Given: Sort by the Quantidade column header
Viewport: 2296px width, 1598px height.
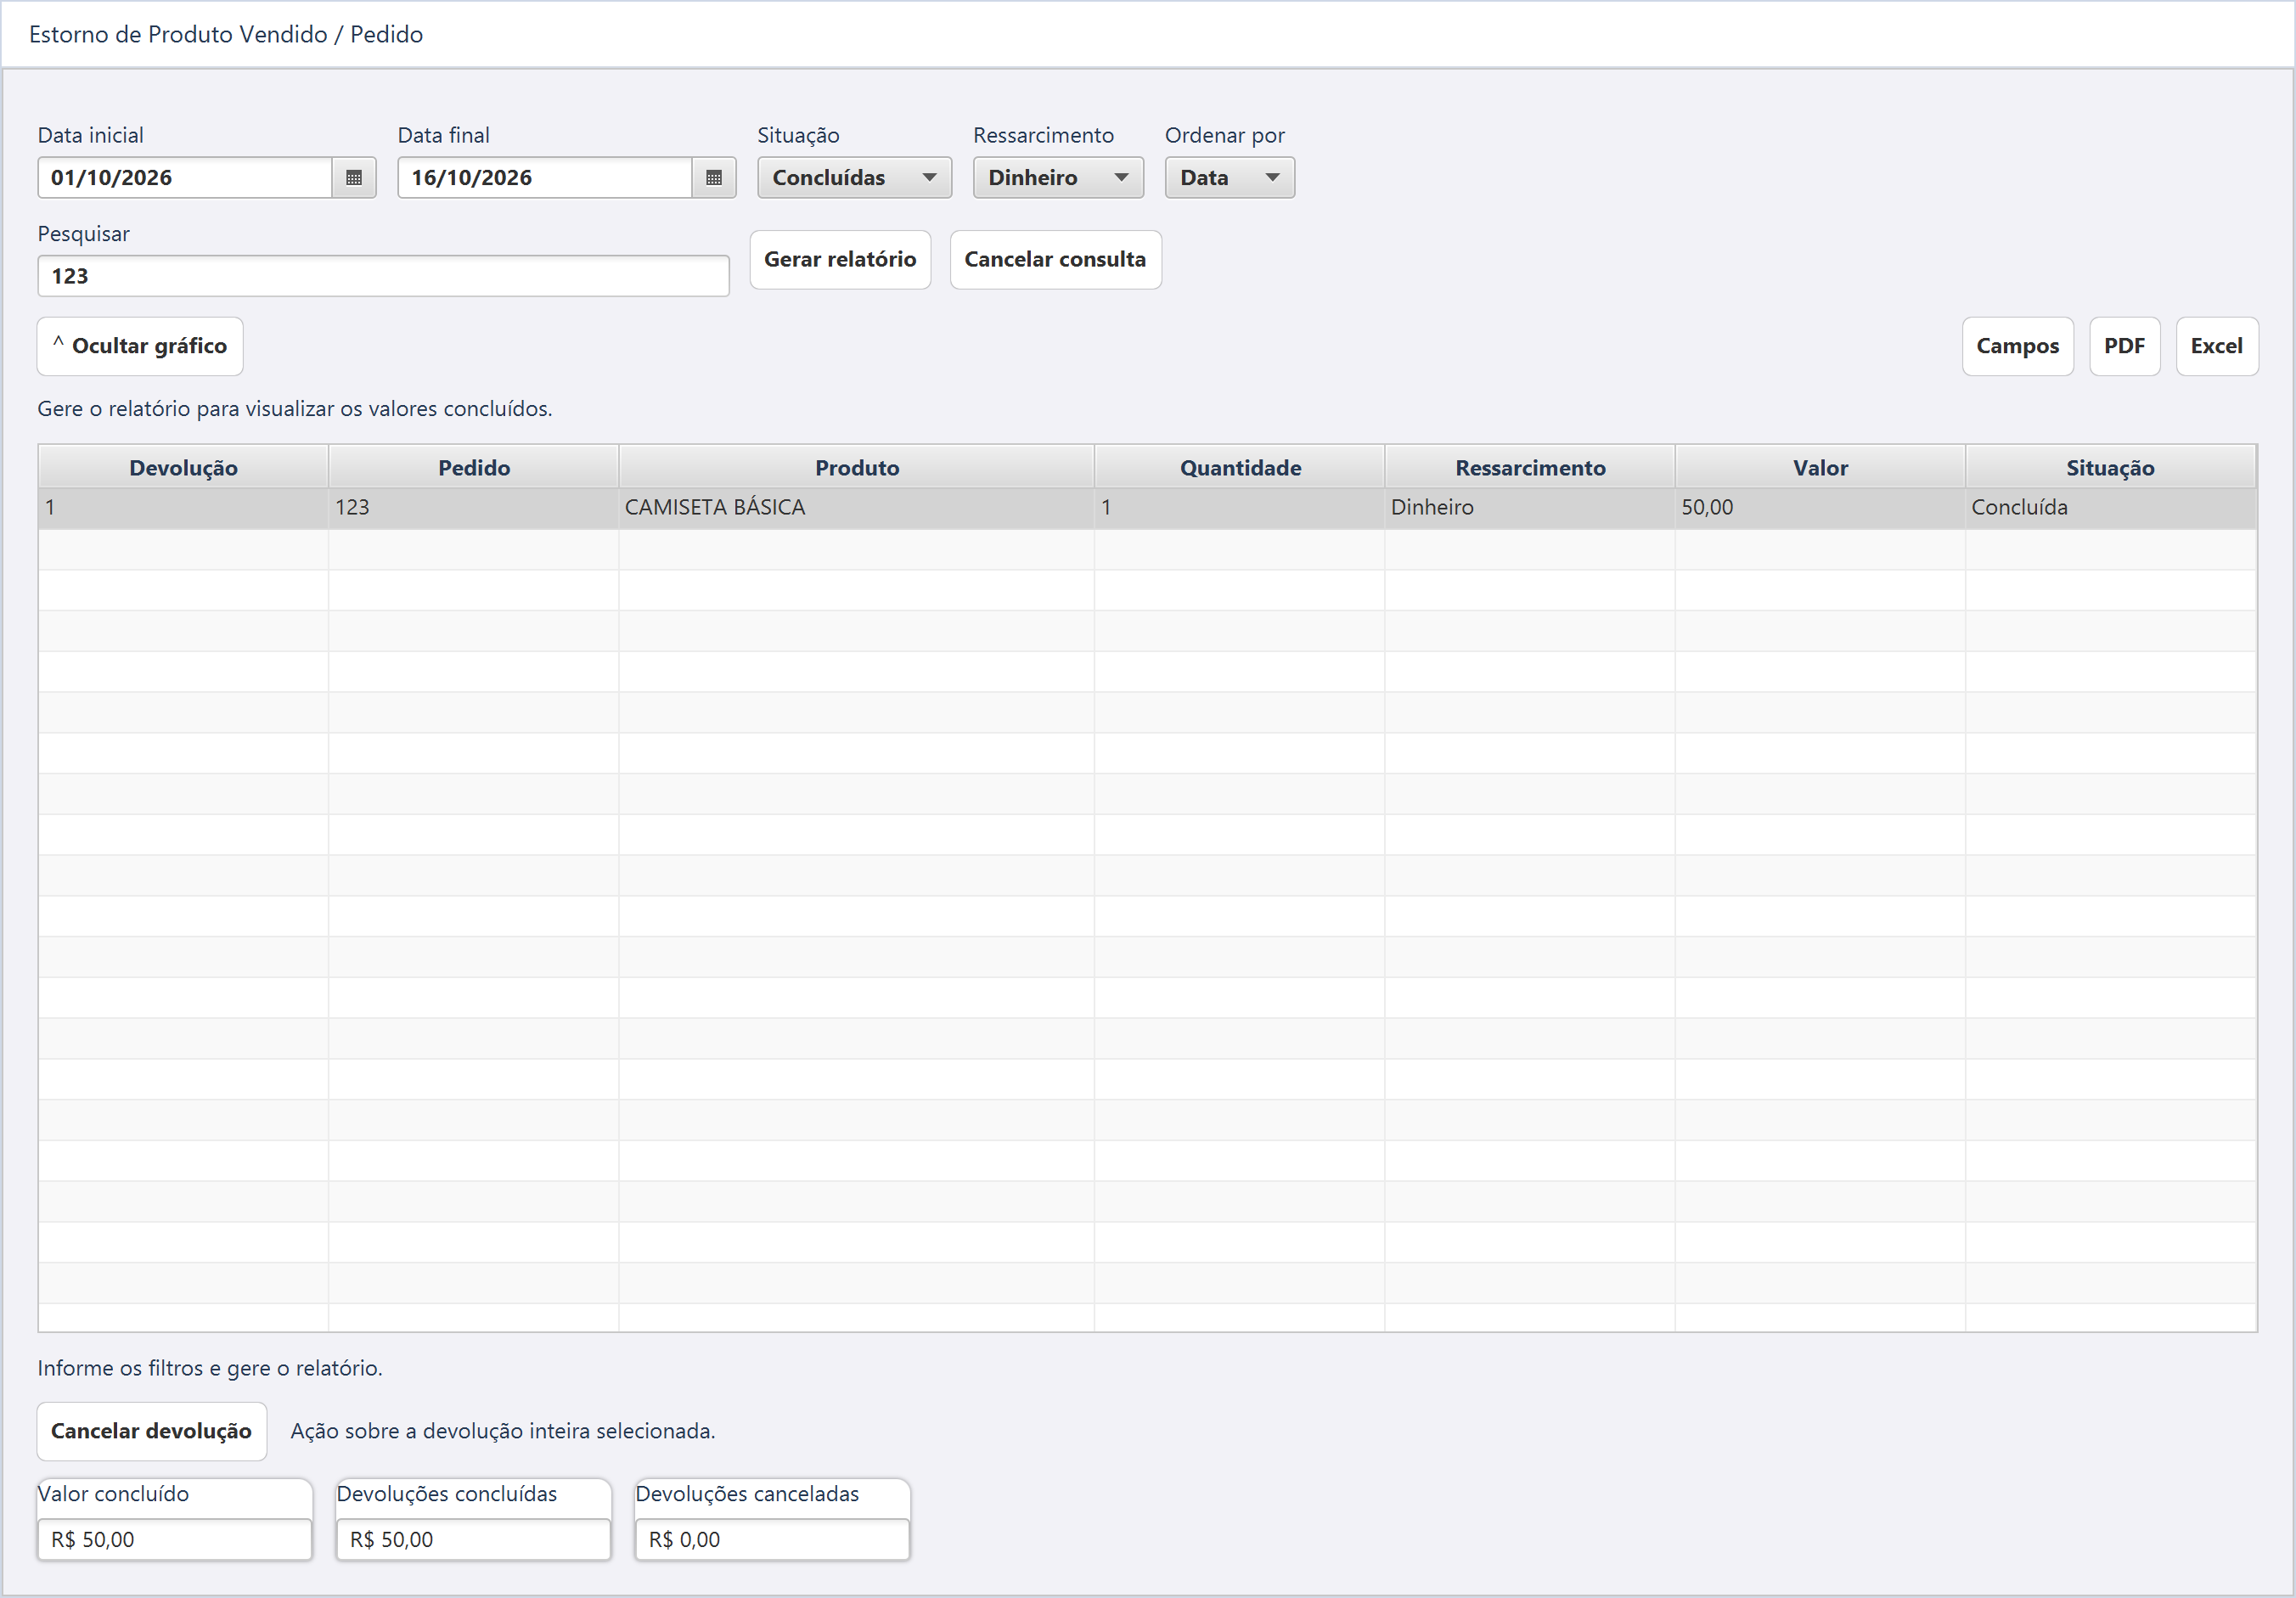Looking at the screenshot, I should [1240, 467].
